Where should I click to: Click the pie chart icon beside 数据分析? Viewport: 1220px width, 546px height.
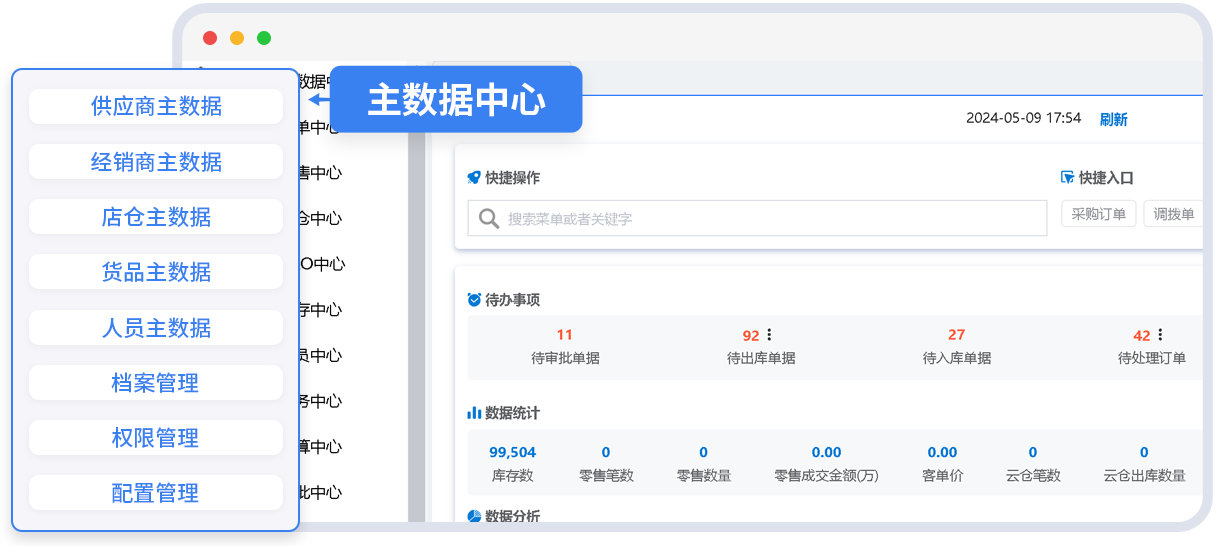click(474, 517)
